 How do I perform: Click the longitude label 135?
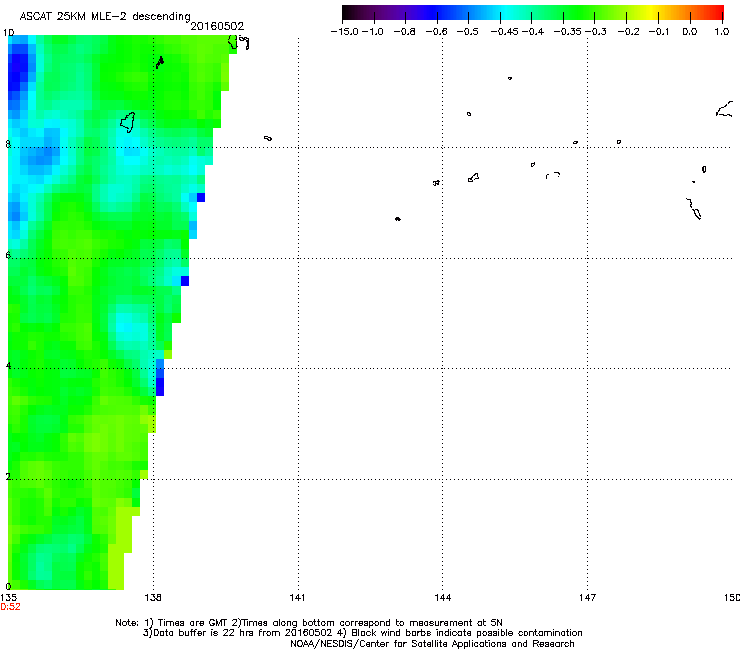pyautogui.click(x=8, y=598)
